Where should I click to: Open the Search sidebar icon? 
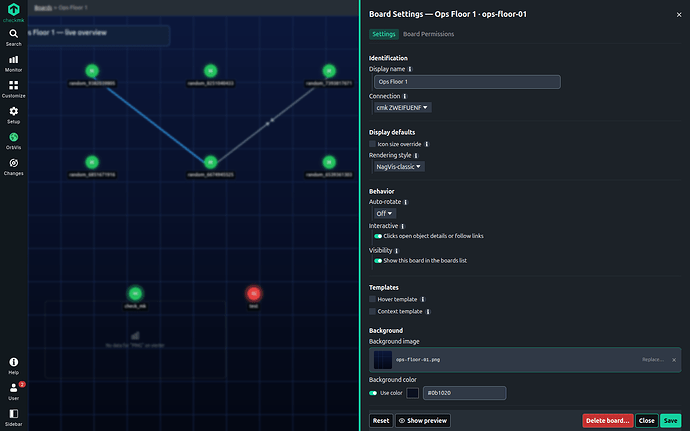(14, 37)
